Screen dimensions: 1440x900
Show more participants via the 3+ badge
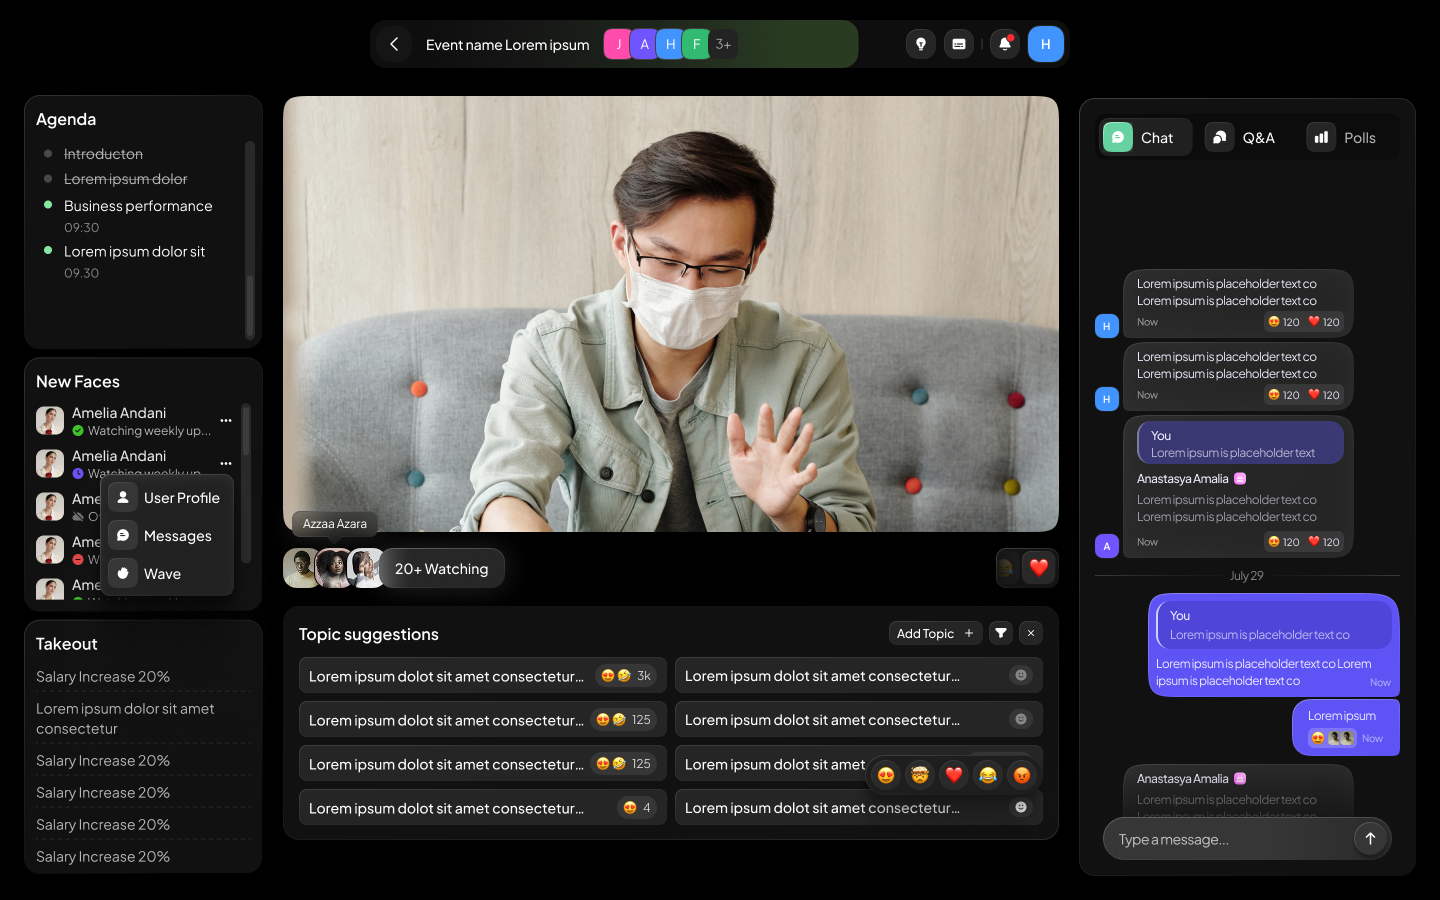point(723,44)
